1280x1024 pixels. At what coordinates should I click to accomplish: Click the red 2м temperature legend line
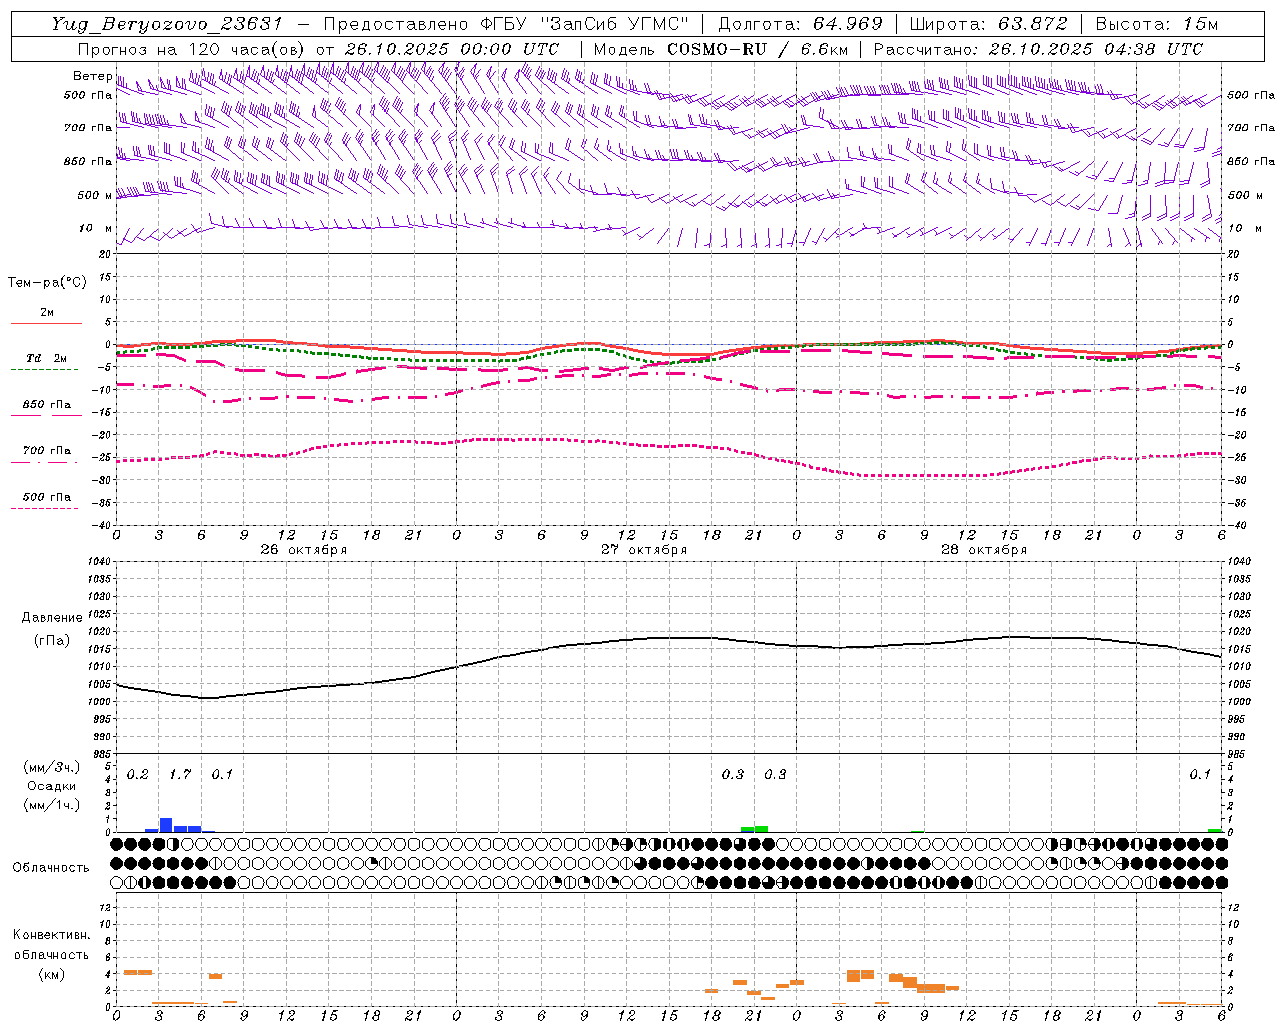tap(46, 323)
